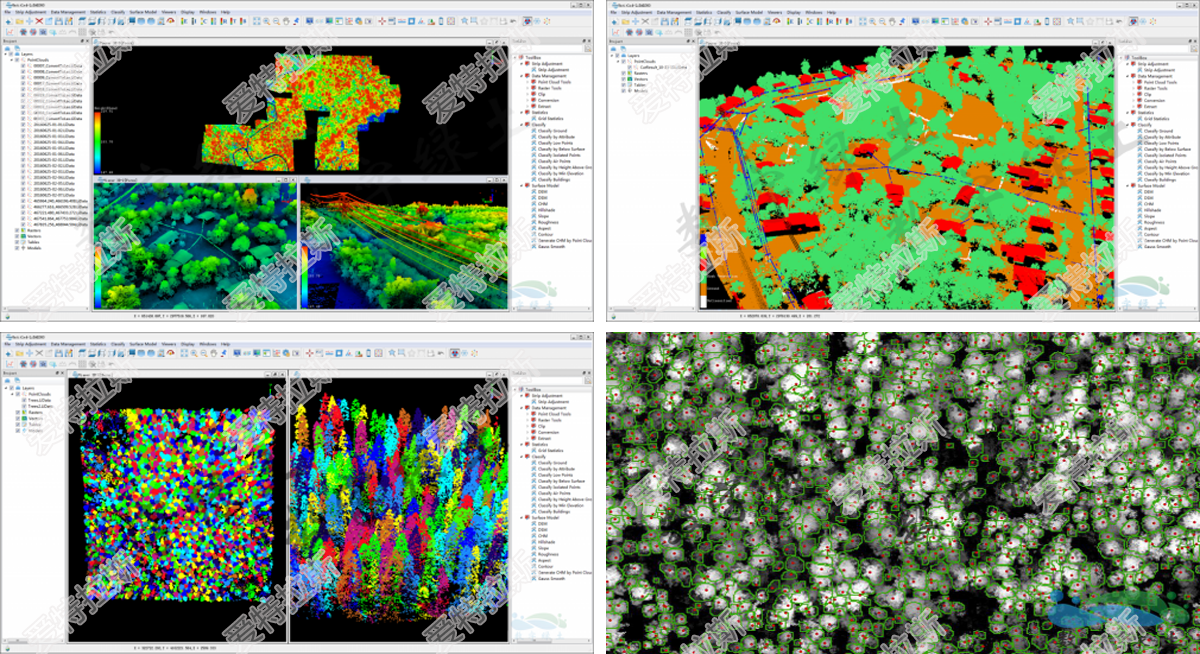Expand Point Cloud Tools in the top-left window's Toolbox

pos(528,81)
